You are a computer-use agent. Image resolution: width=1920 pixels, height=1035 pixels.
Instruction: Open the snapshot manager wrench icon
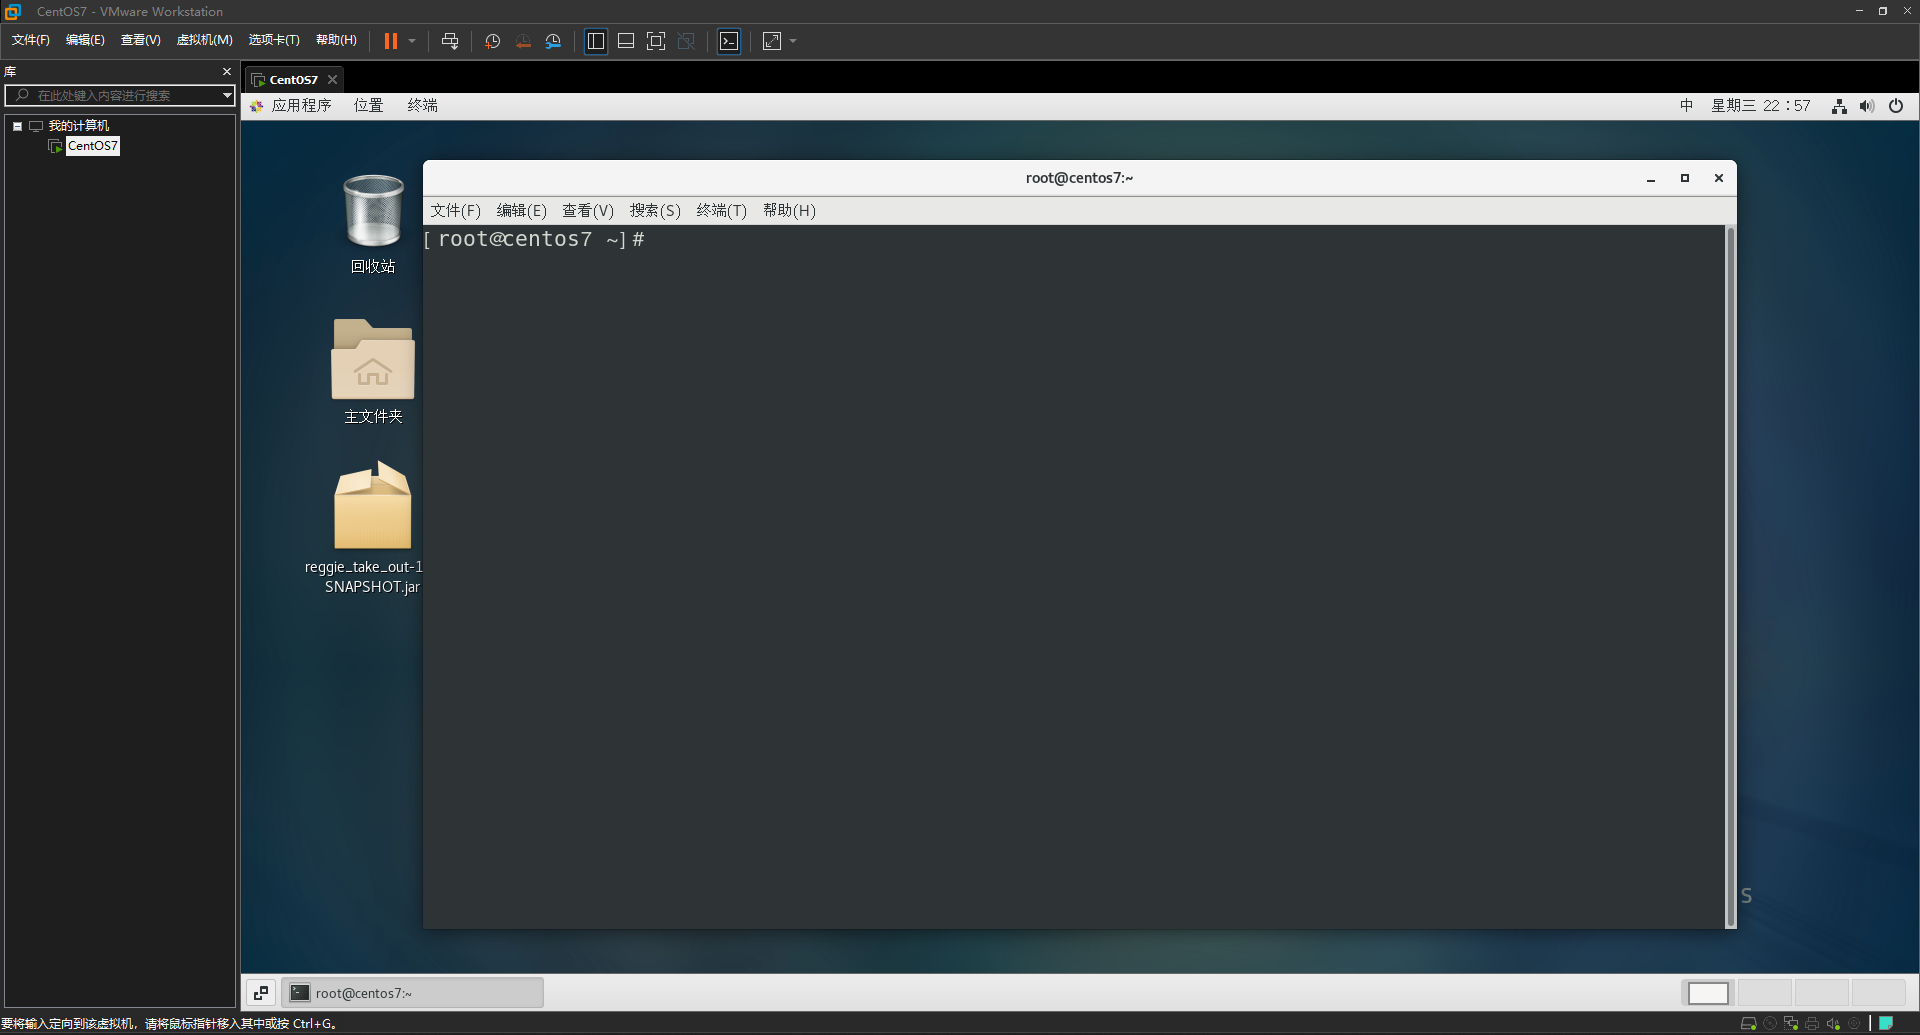tap(553, 41)
